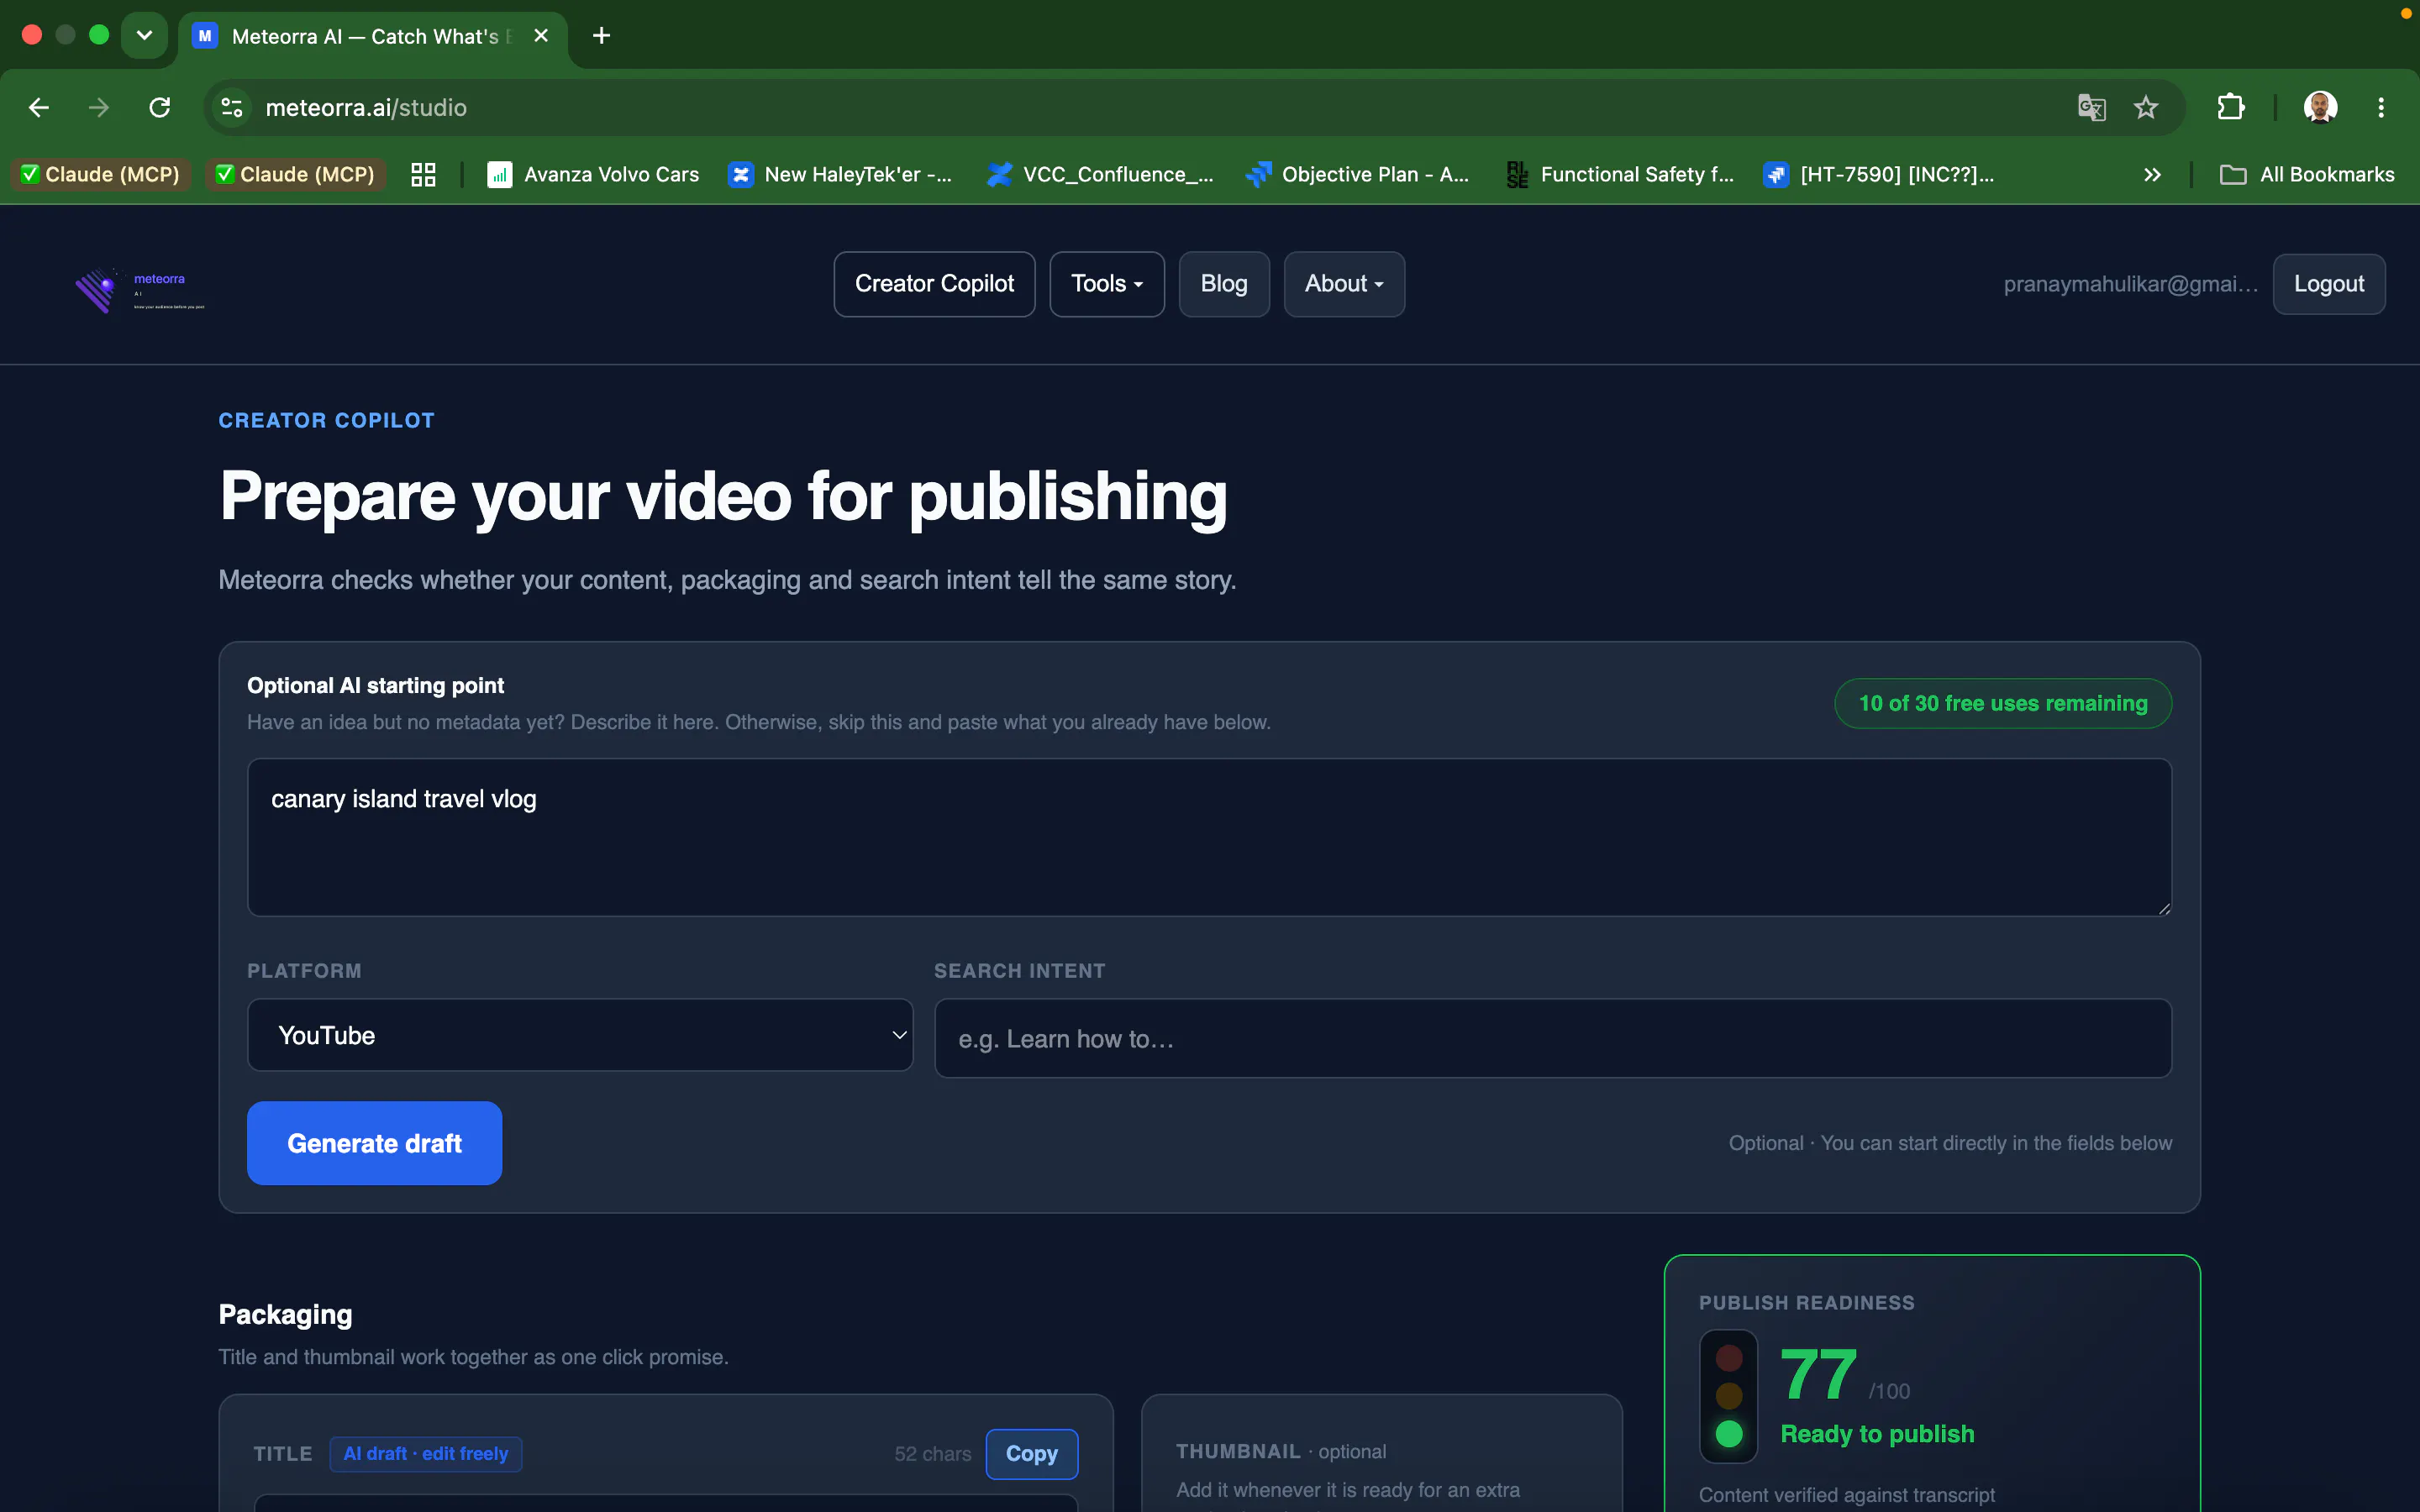
Task: Reload the meteorra.ai page
Action: (x=160, y=107)
